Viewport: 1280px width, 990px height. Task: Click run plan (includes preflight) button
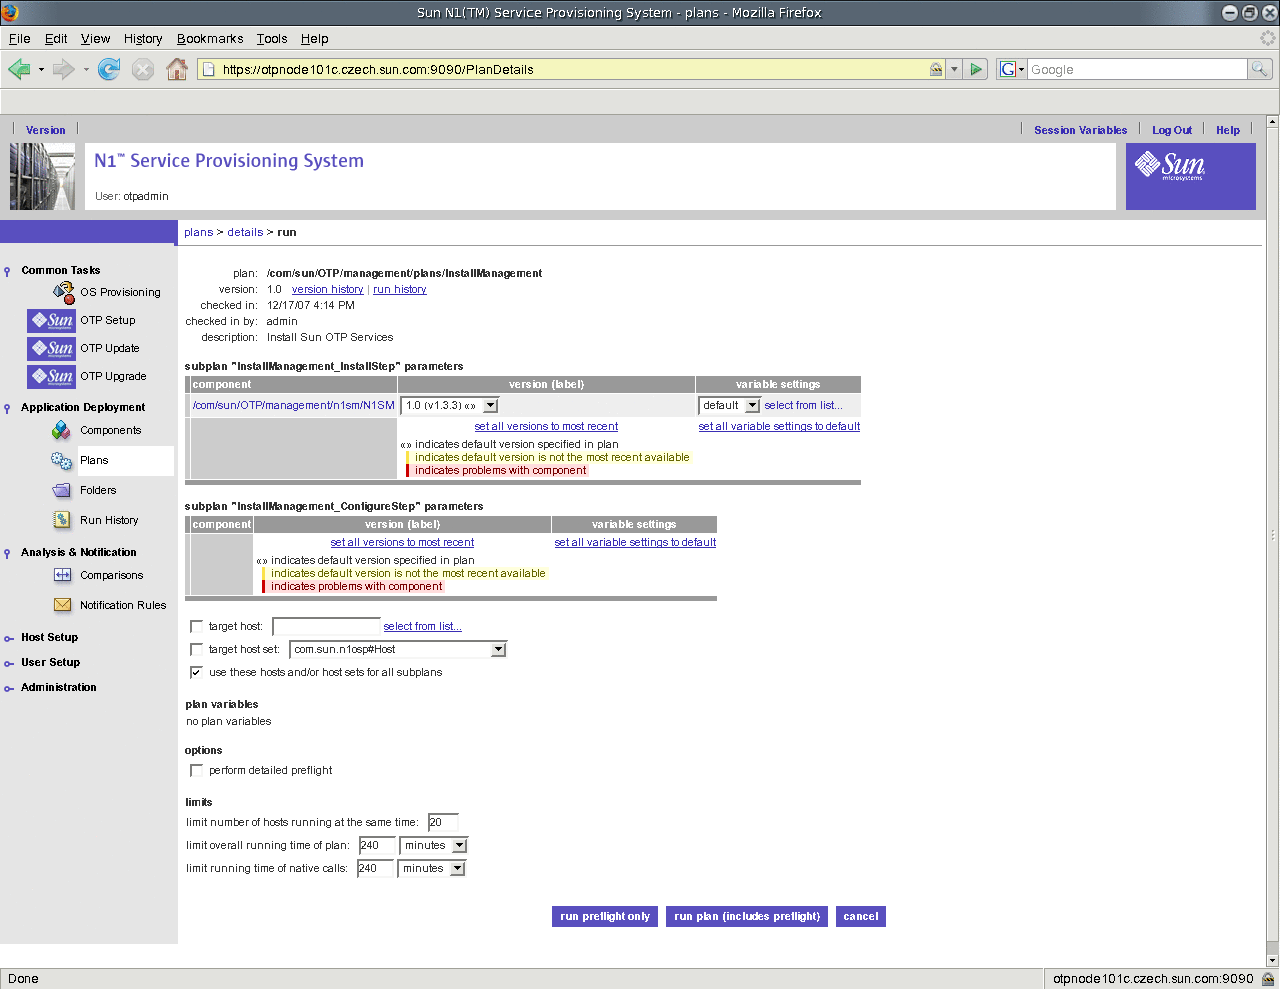pyautogui.click(x=747, y=916)
